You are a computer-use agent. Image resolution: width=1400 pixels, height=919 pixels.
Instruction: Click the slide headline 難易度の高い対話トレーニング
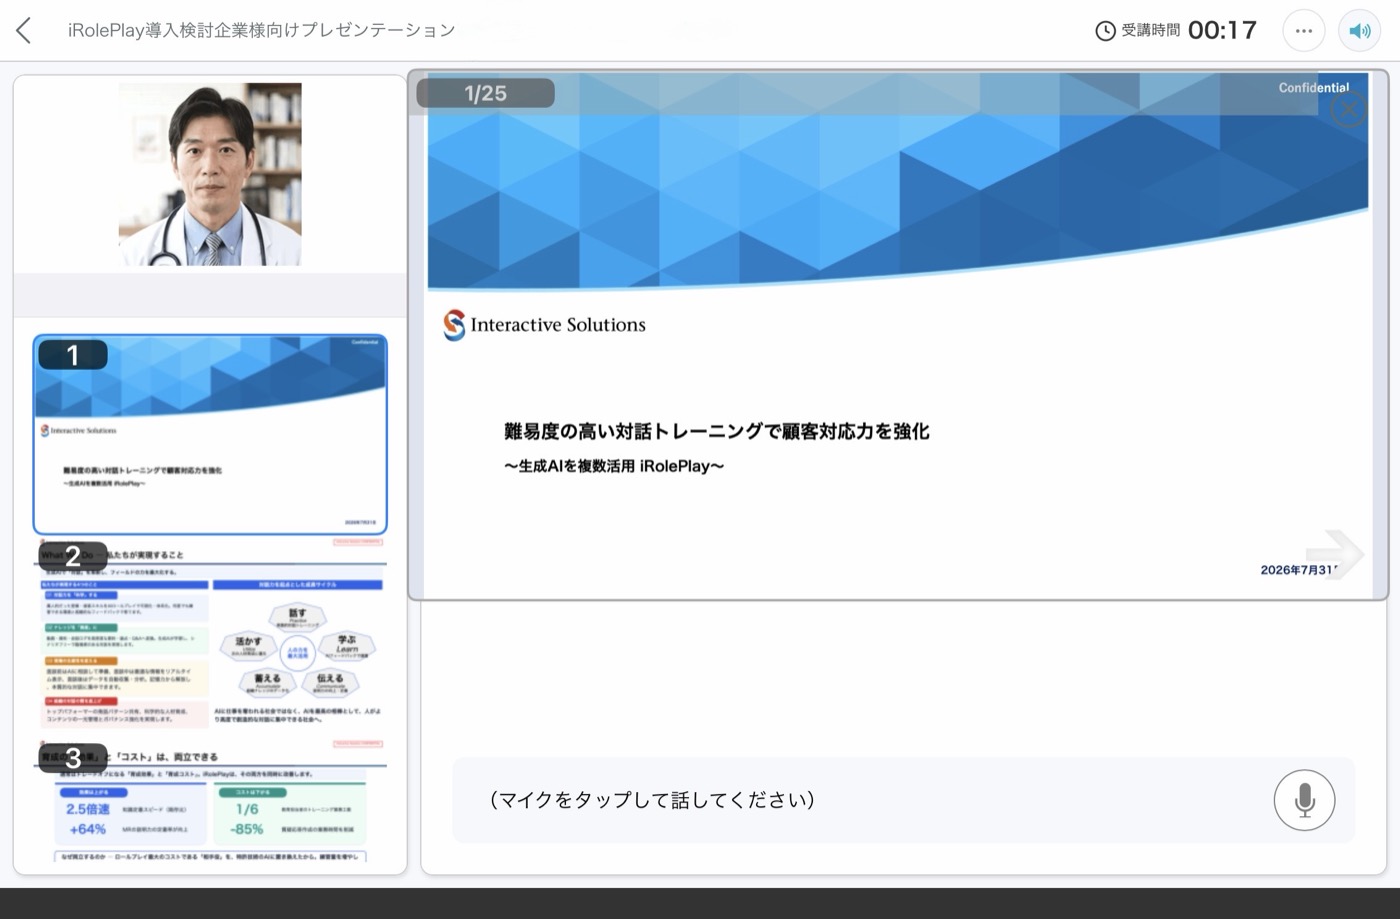coord(717,431)
